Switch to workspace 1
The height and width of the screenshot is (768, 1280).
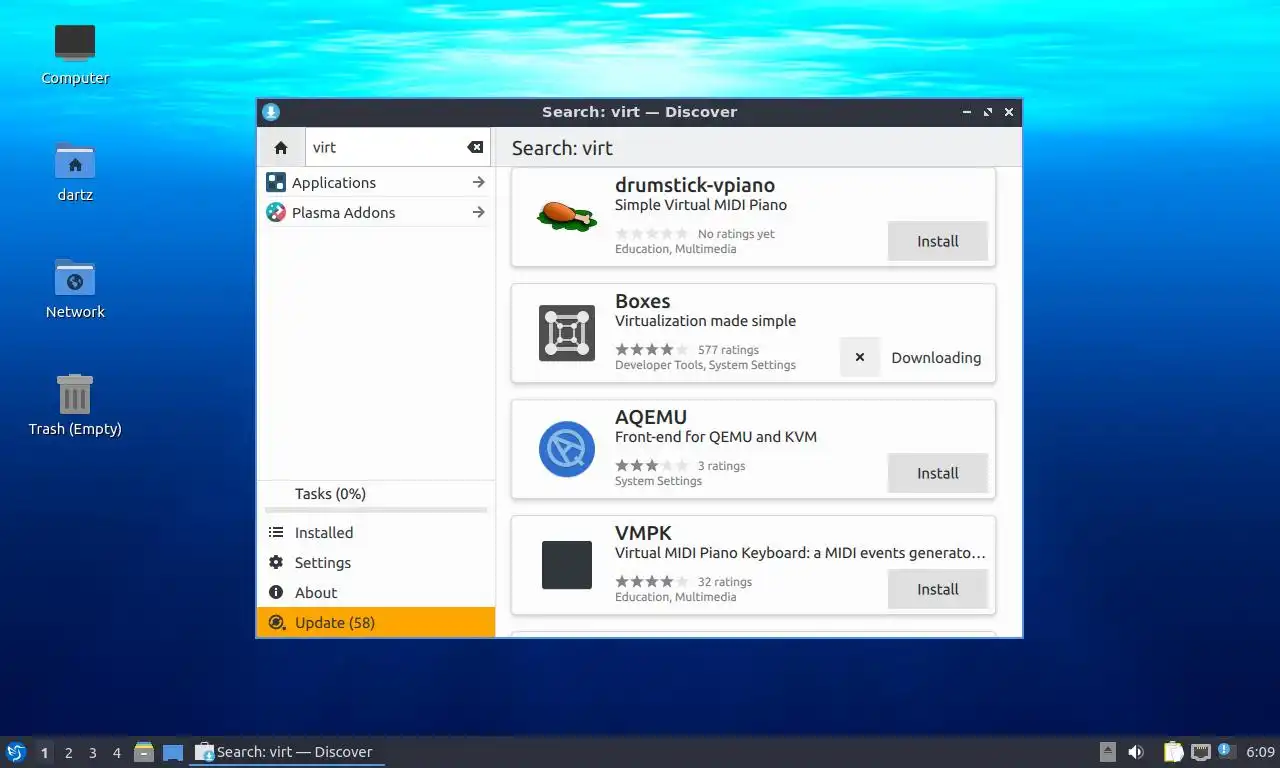pyautogui.click(x=44, y=753)
